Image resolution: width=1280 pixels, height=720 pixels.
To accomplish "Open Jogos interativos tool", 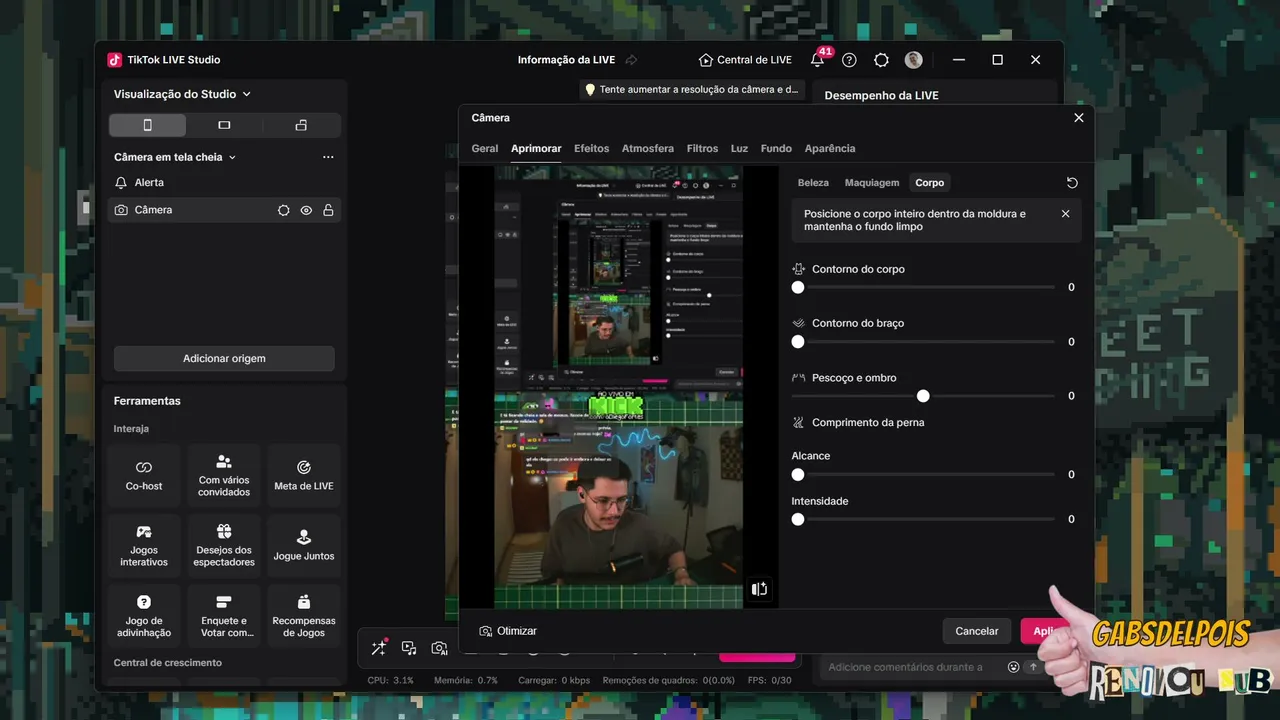I will click(144, 546).
